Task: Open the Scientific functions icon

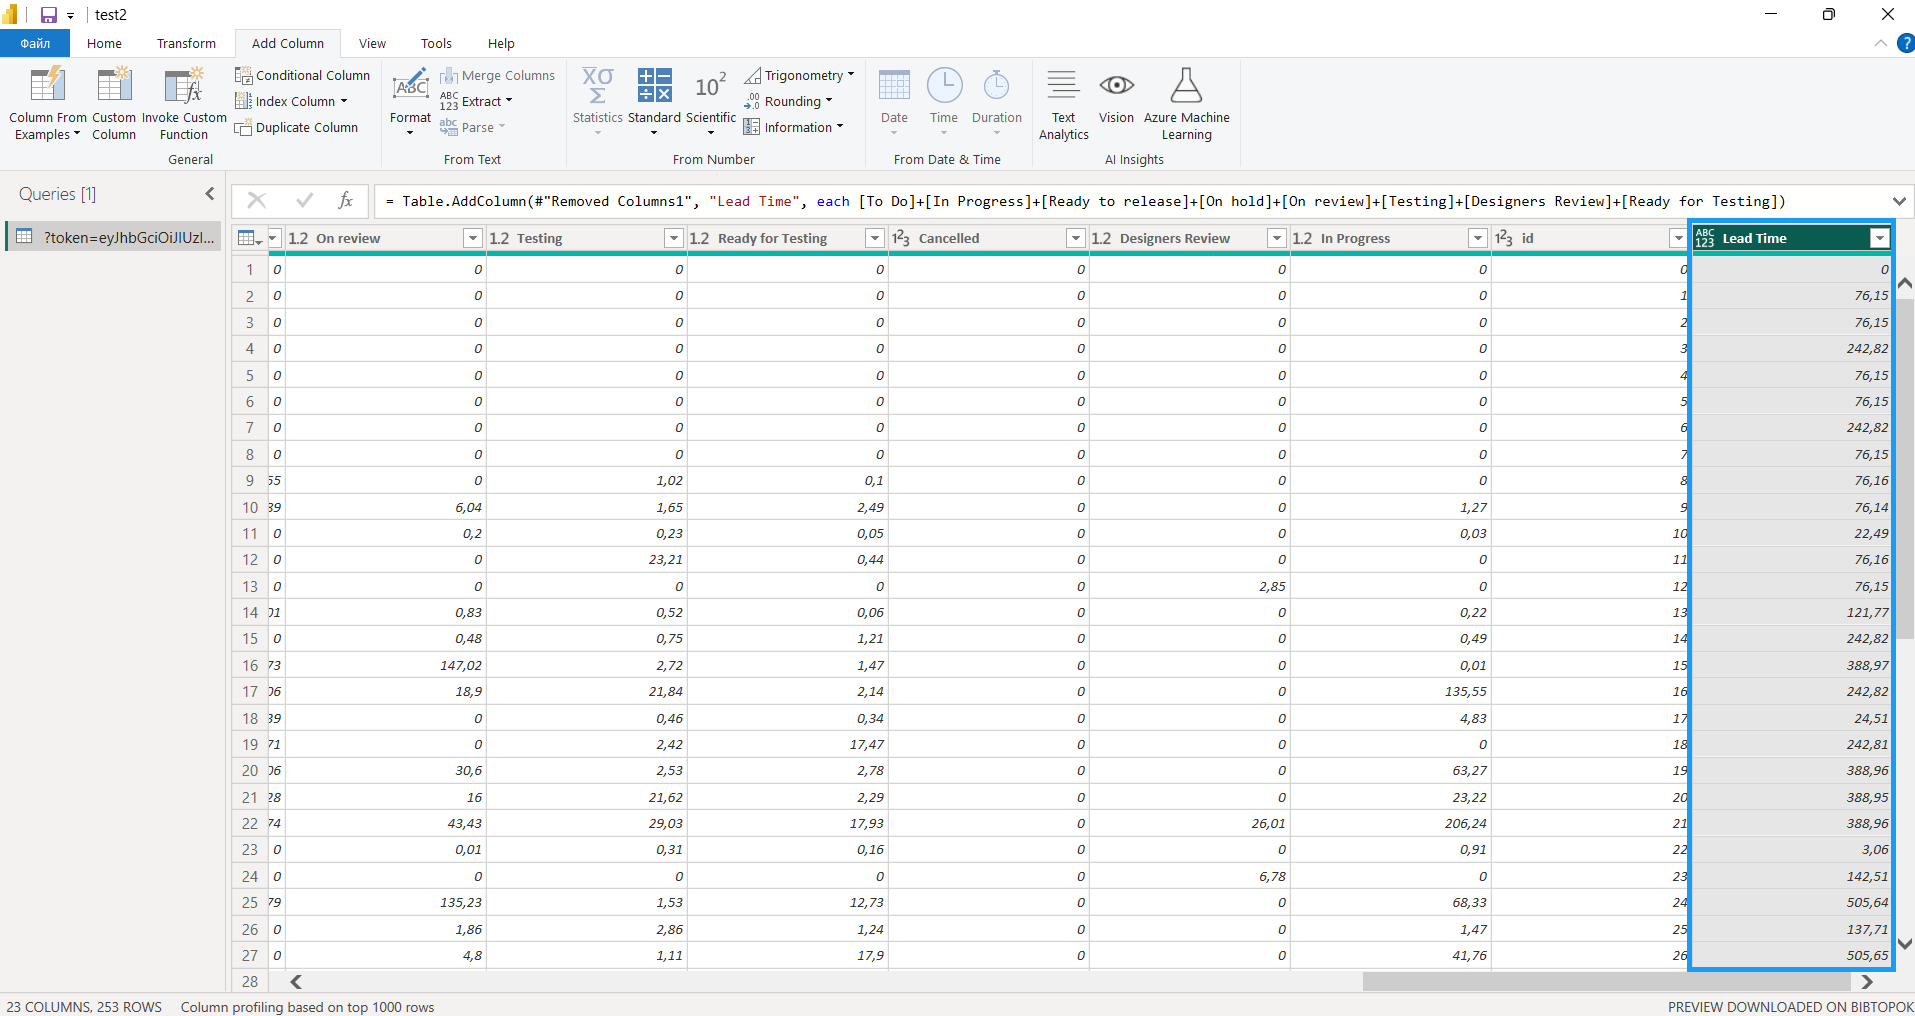Action: 710,88
